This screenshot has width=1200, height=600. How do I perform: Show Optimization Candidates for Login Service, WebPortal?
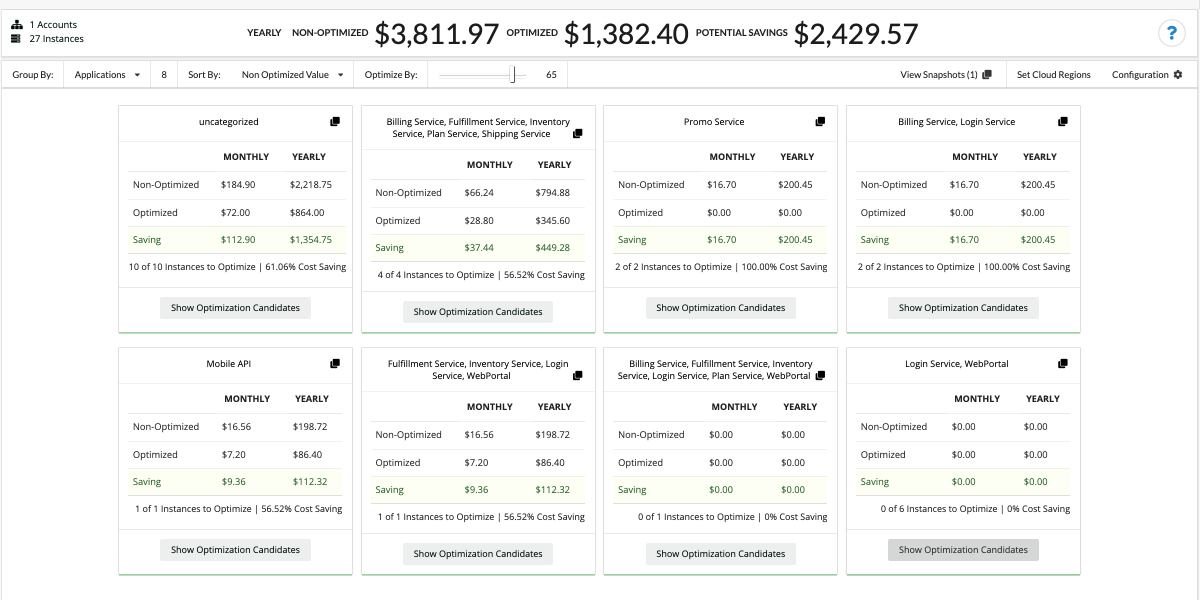tap(963, 550)
